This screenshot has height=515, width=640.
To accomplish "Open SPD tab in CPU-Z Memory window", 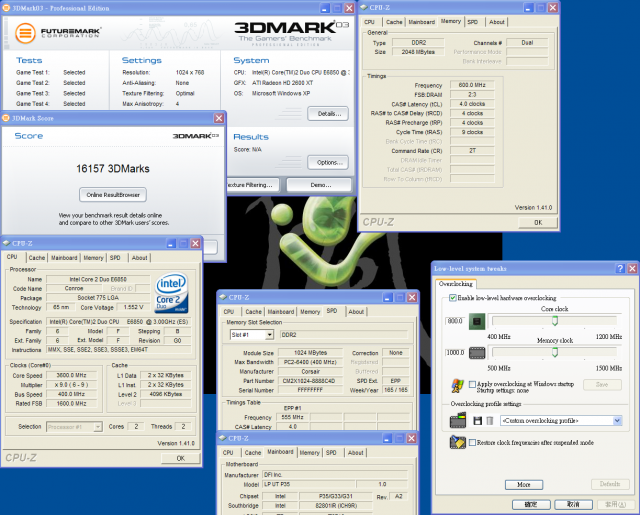I will (472, 22).
